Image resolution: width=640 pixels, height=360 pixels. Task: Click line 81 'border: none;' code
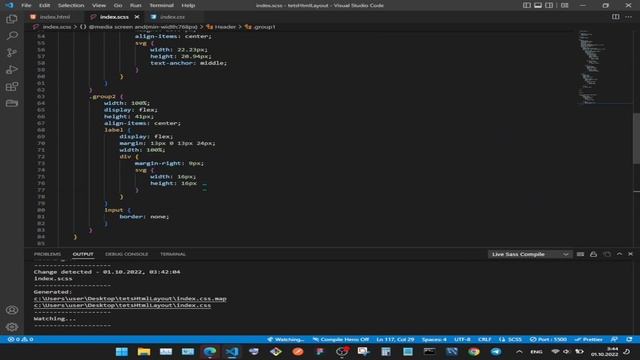144,217
